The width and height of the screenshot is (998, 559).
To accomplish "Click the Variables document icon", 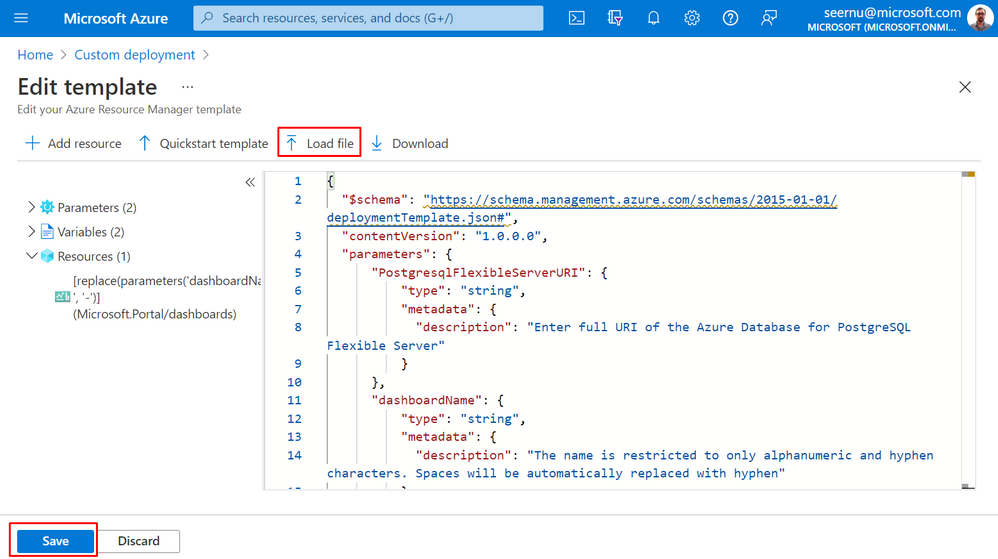I will [x=47, y=232].
